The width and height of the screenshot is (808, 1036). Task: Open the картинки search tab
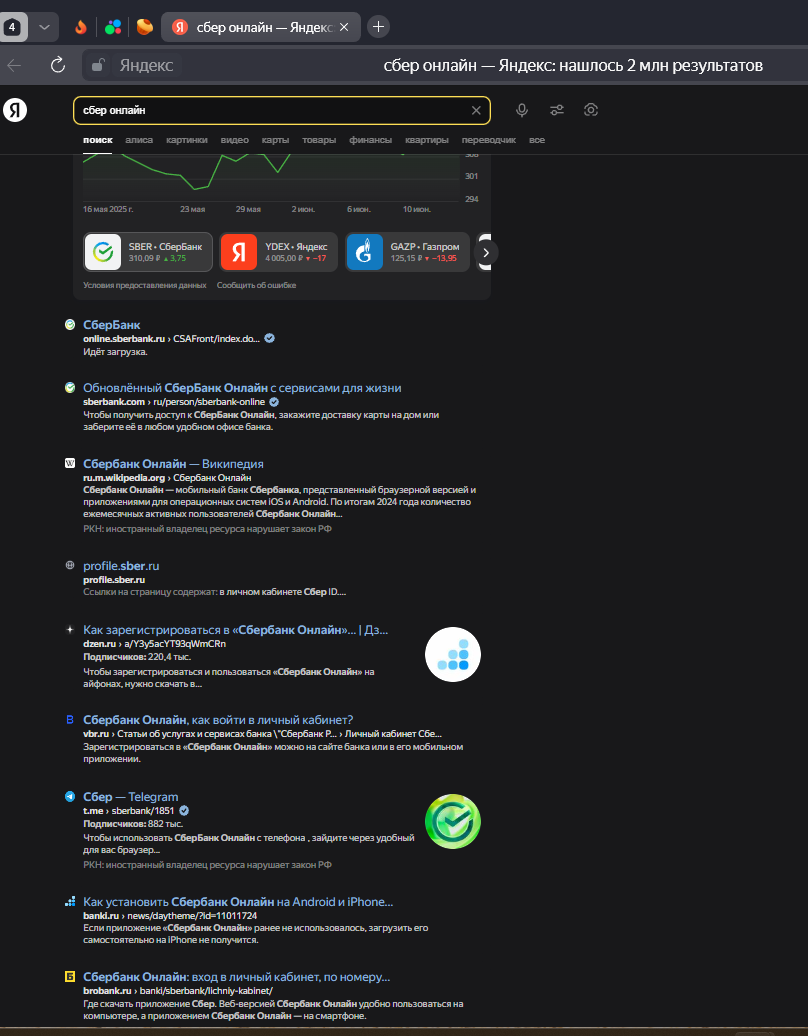(x=187, y=140)
